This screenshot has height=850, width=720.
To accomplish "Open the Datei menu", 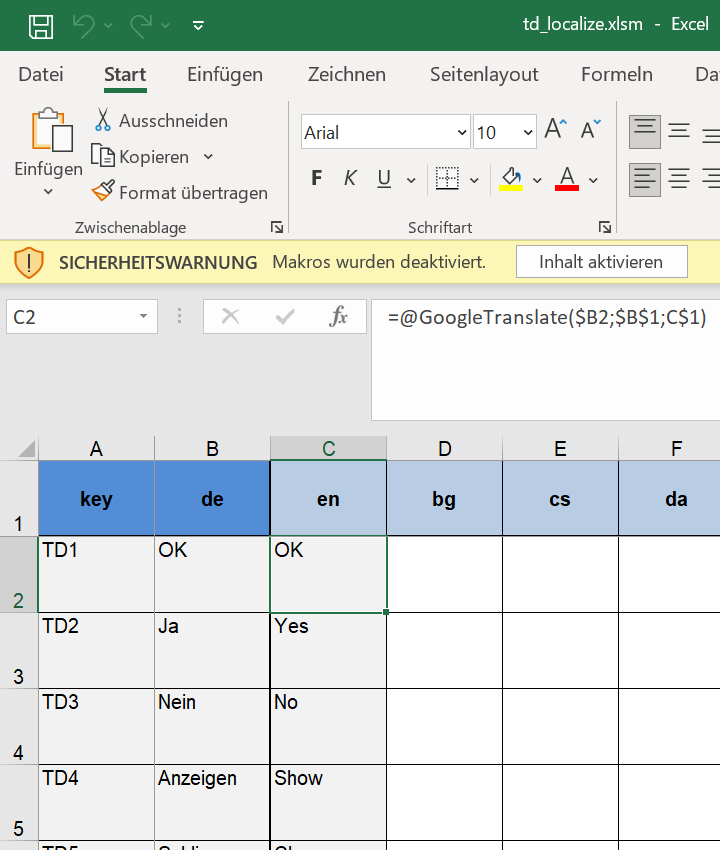I will tap(41, 75).
